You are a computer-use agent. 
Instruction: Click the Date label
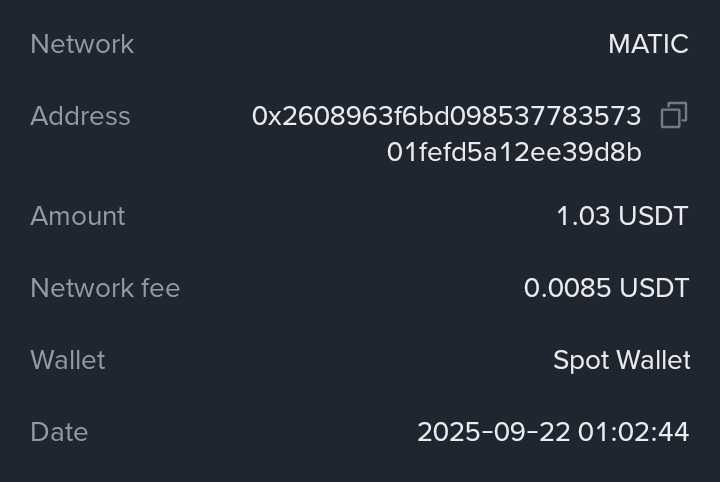[x=59, y=432]
